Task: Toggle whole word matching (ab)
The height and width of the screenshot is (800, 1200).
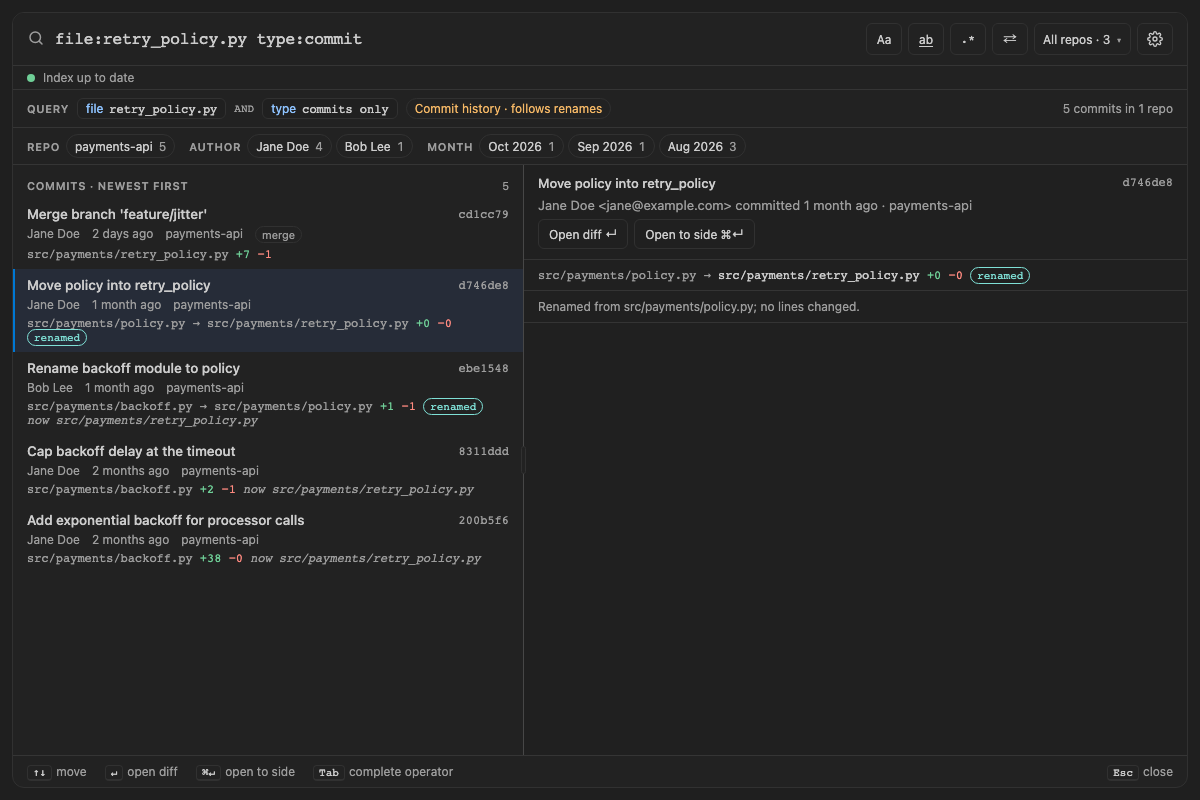Action: 926,39
